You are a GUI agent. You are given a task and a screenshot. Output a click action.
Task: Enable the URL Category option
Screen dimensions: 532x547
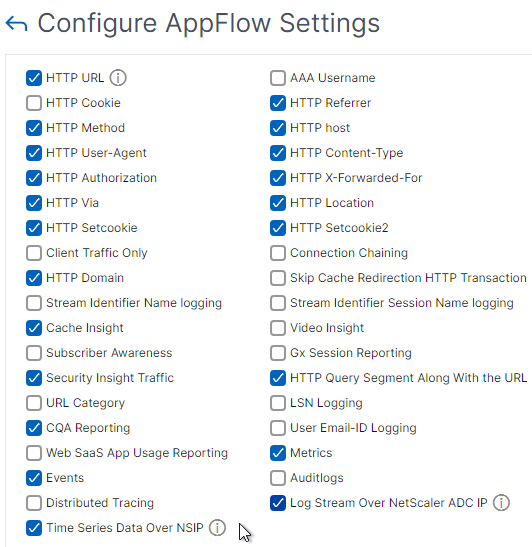click(x=34, y=403)
